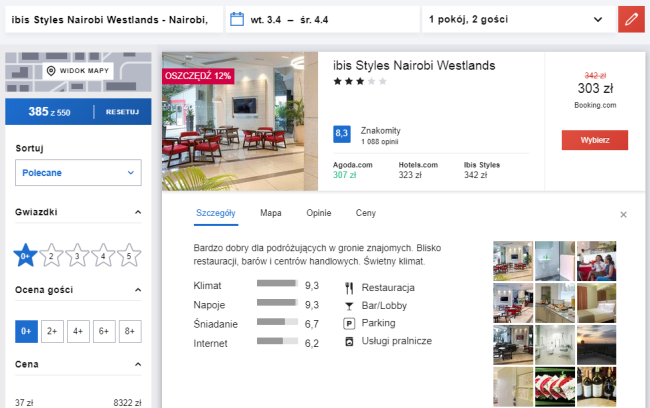Click the Resetuj filters button
The width and height of the screenshot is (650, 408).
[x=122, y=111]
